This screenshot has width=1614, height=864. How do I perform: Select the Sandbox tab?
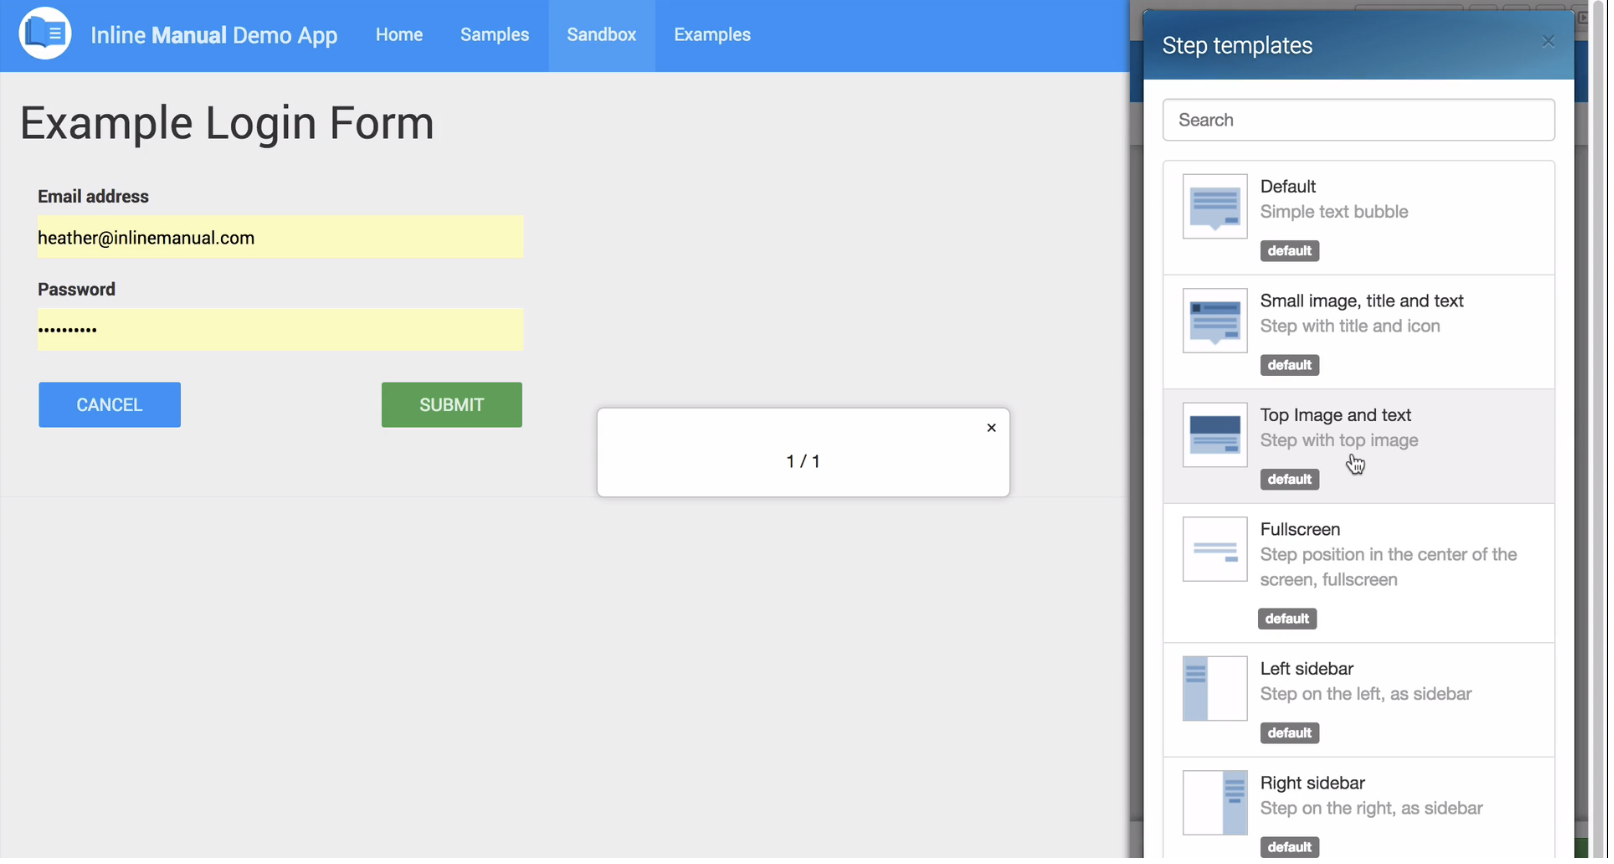[x=603, y=35]
